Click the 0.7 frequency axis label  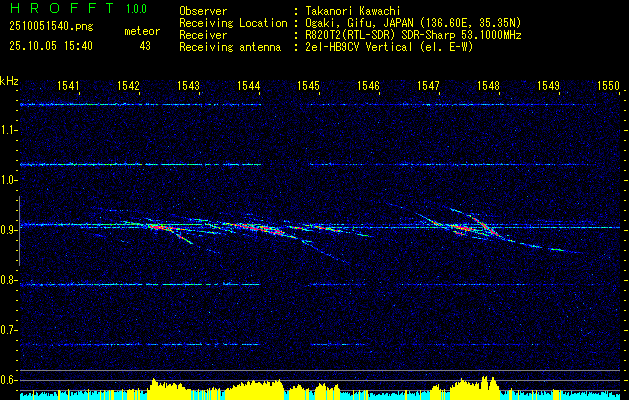click(9, 330)
